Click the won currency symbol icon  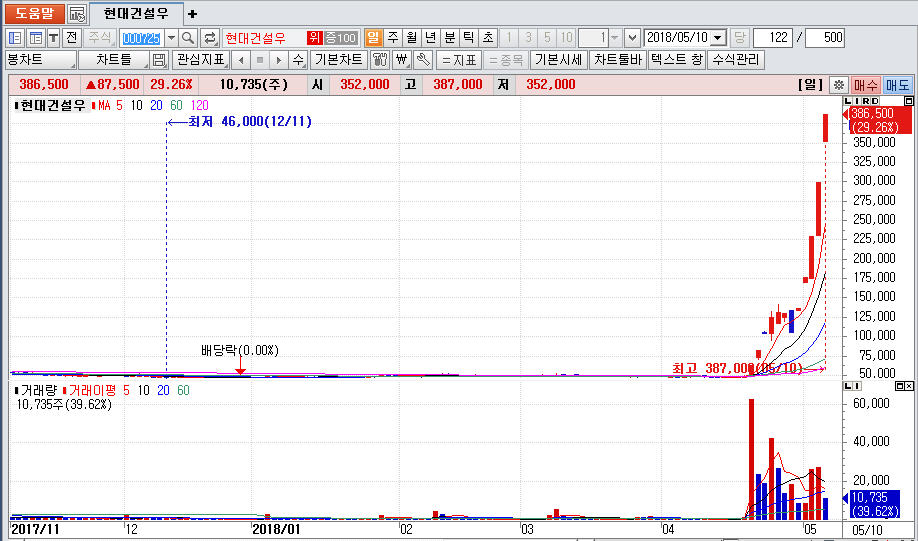(402, 60)
